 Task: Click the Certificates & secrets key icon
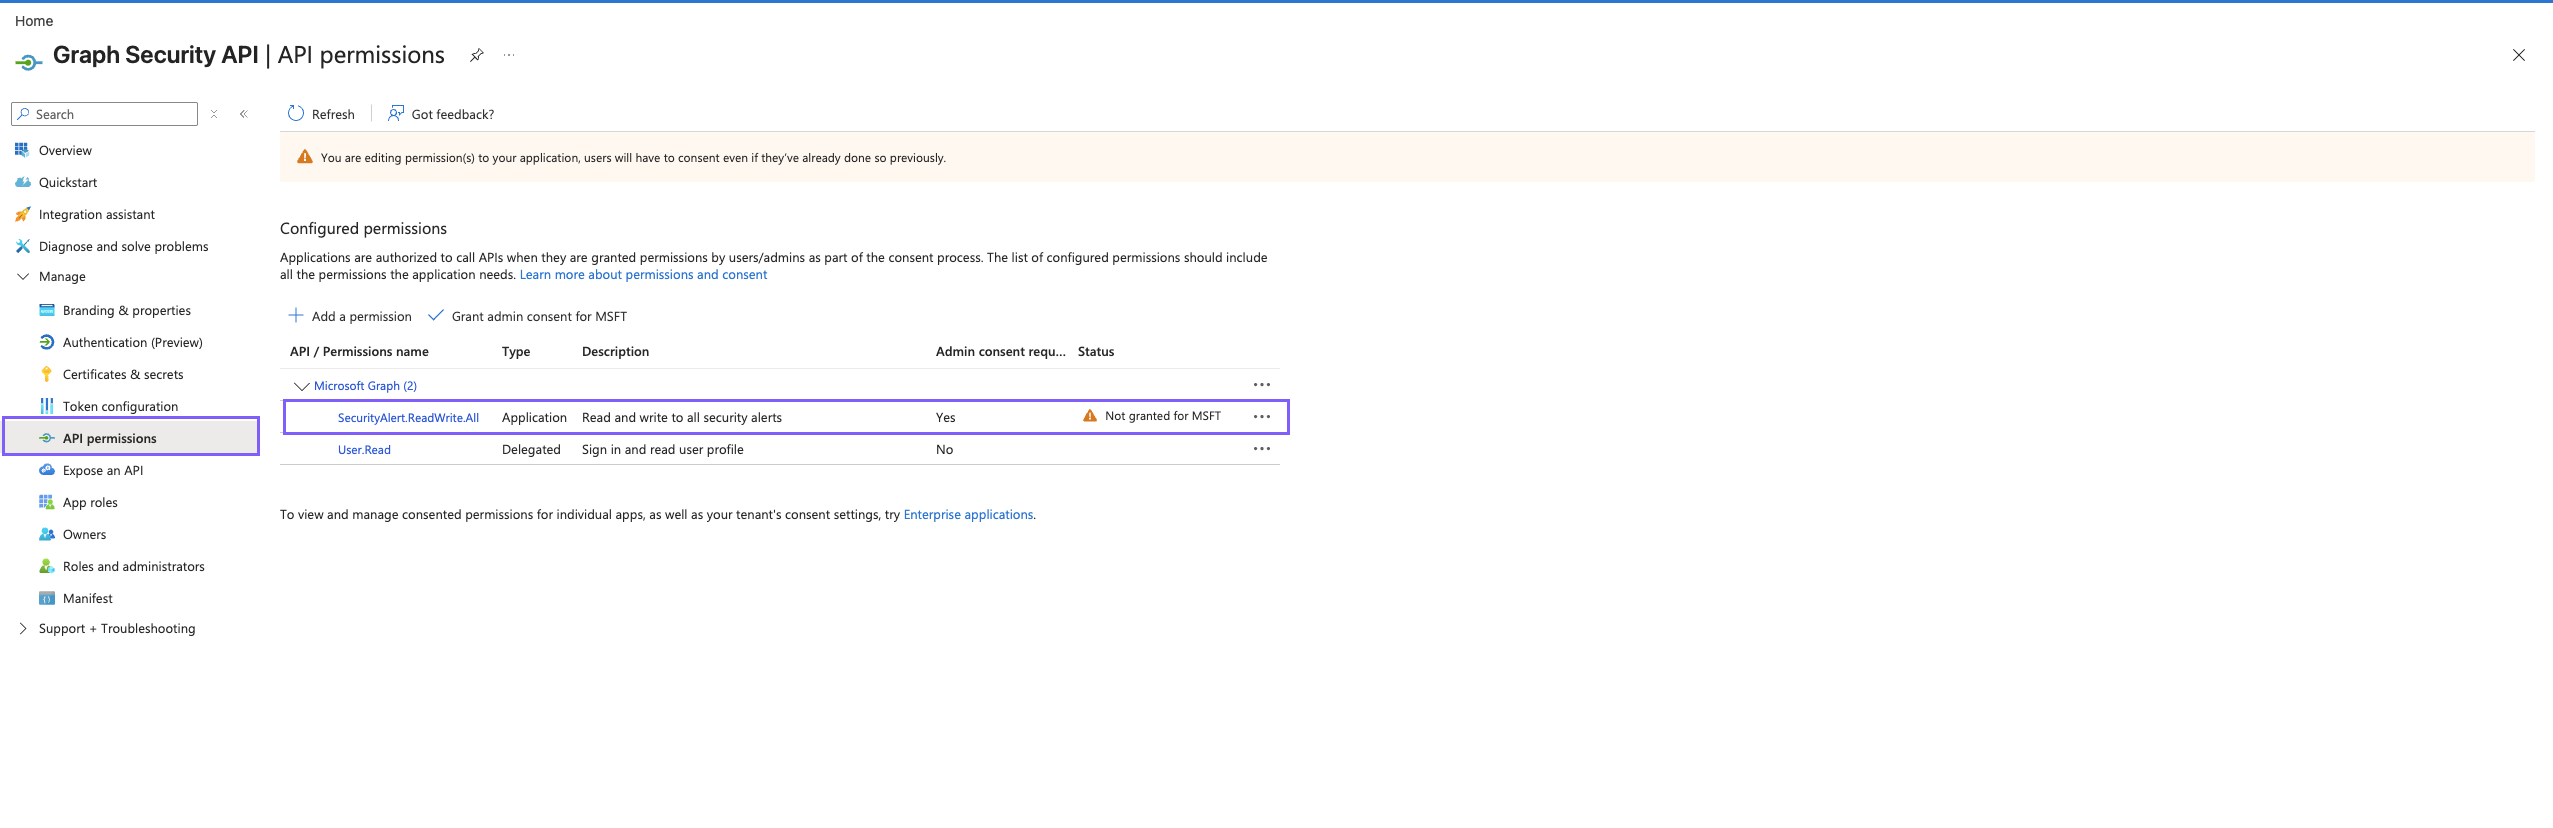click(x=46, y=374)
